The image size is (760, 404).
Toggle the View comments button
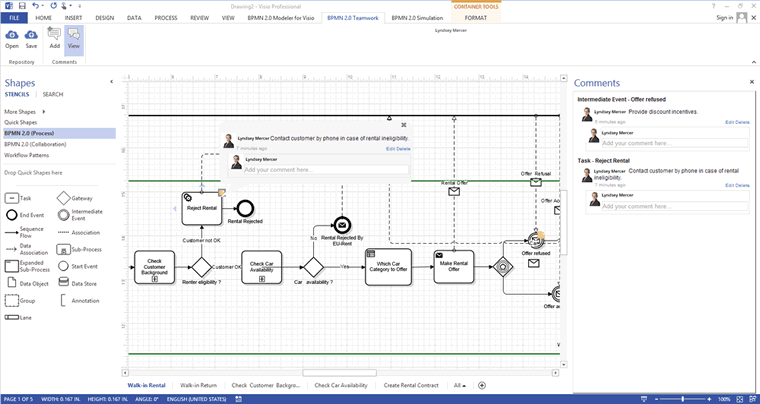point(74,39)
